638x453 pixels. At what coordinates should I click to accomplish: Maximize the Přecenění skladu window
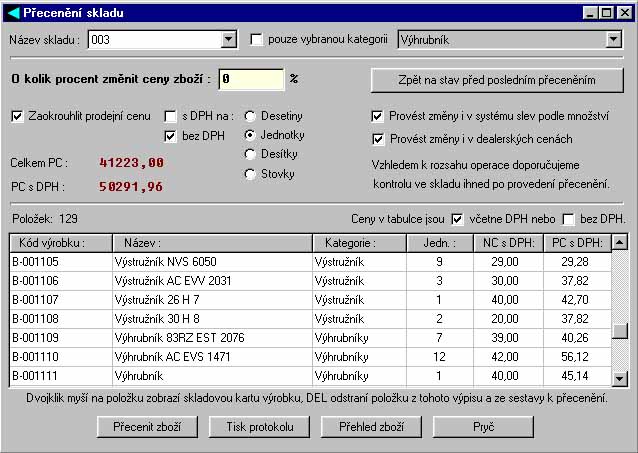(606, 13)
